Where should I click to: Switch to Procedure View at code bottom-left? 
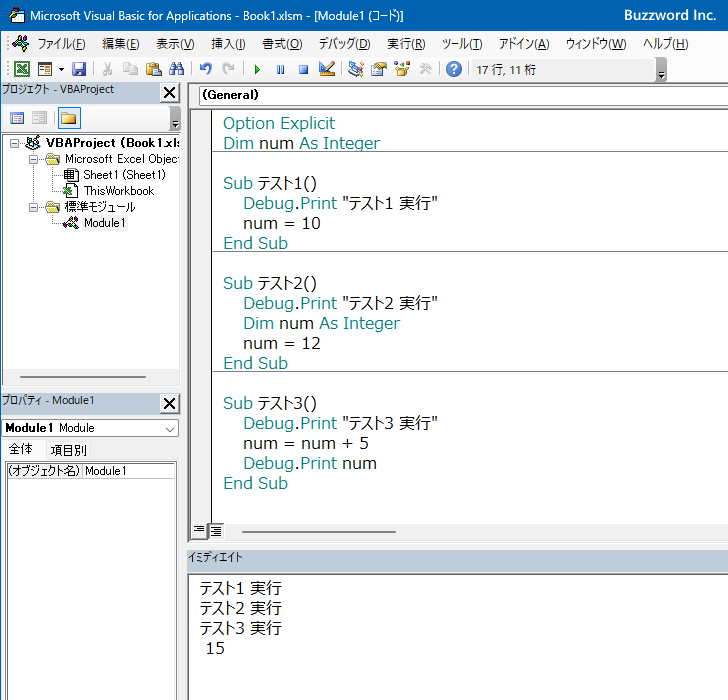(x=199, y=530)
